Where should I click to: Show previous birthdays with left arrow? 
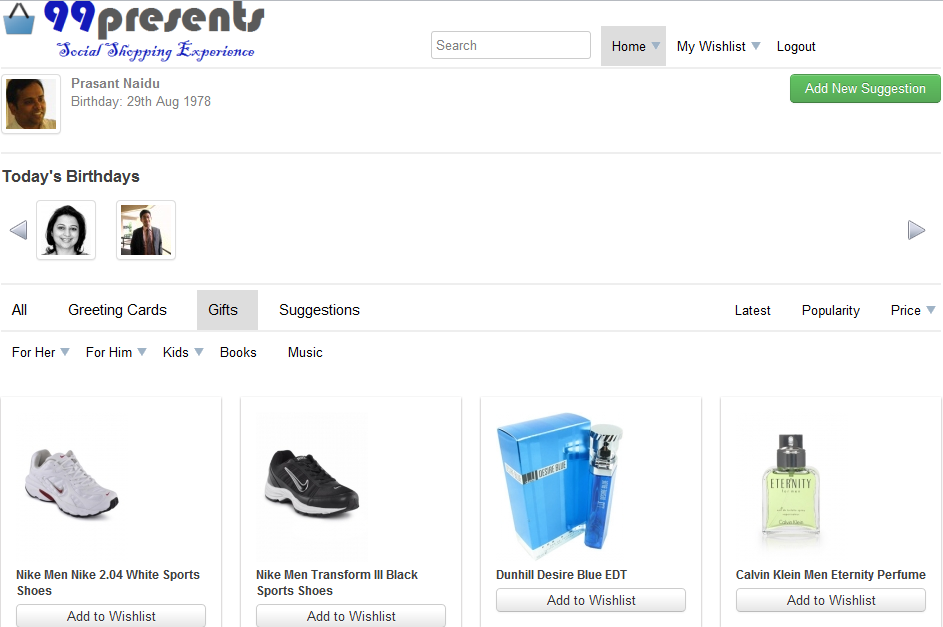tap(19, 230)
